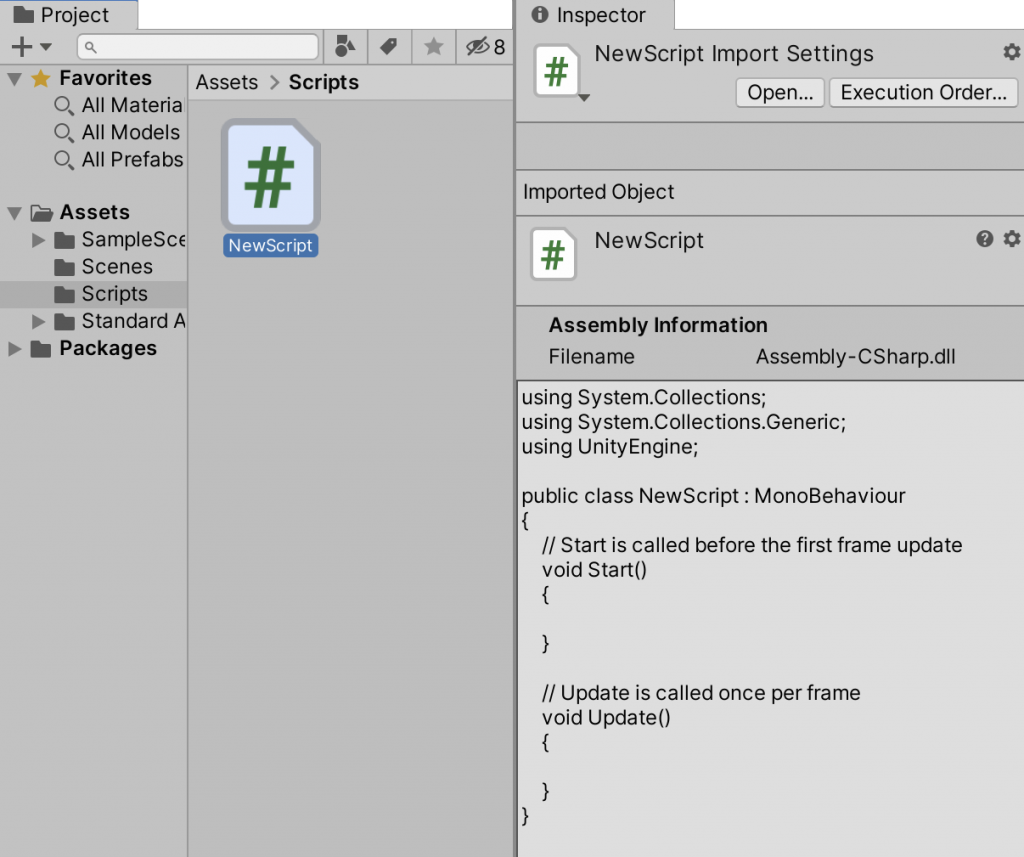Click the NewScript script icon in Inspector header
Viewport: 1024px width, 857px height.
click(x=557, y=71)
